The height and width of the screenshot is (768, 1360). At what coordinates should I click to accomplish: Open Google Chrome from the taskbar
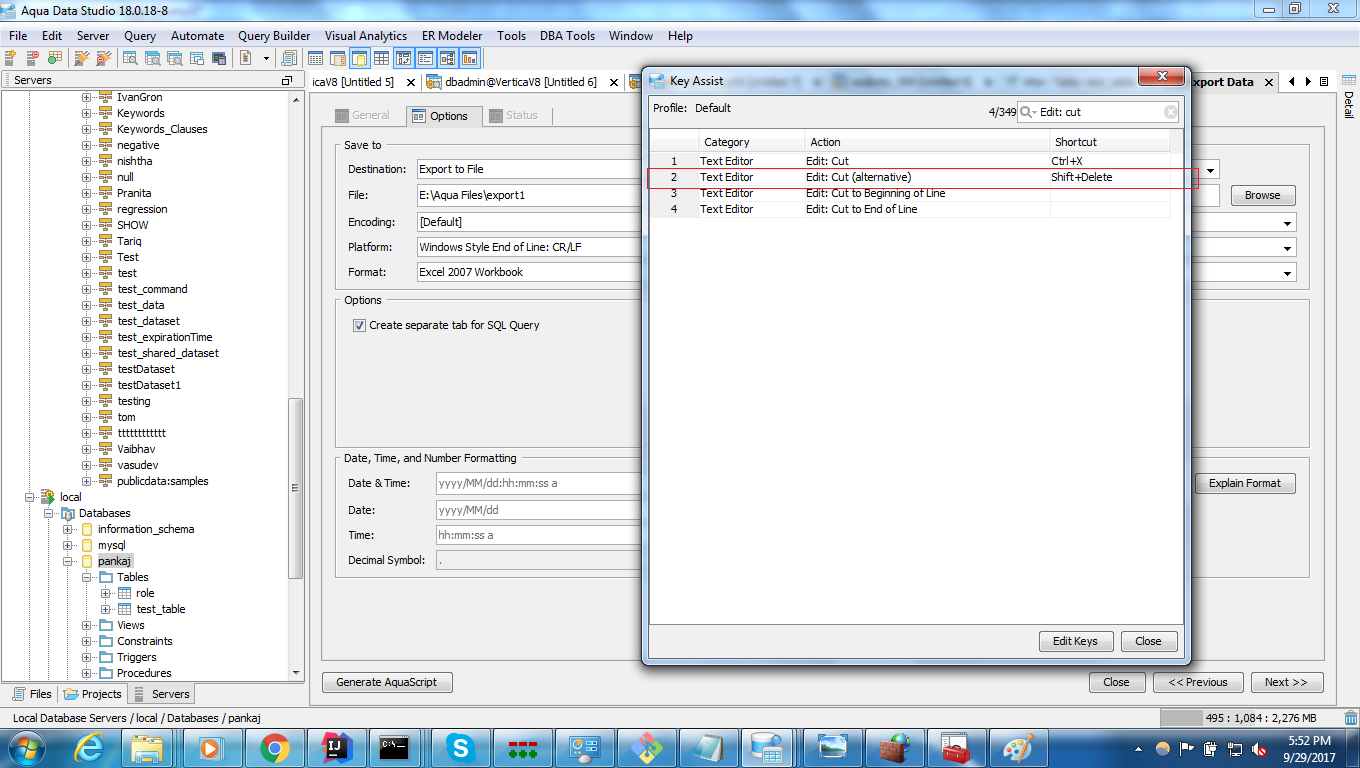coord(275,747)
